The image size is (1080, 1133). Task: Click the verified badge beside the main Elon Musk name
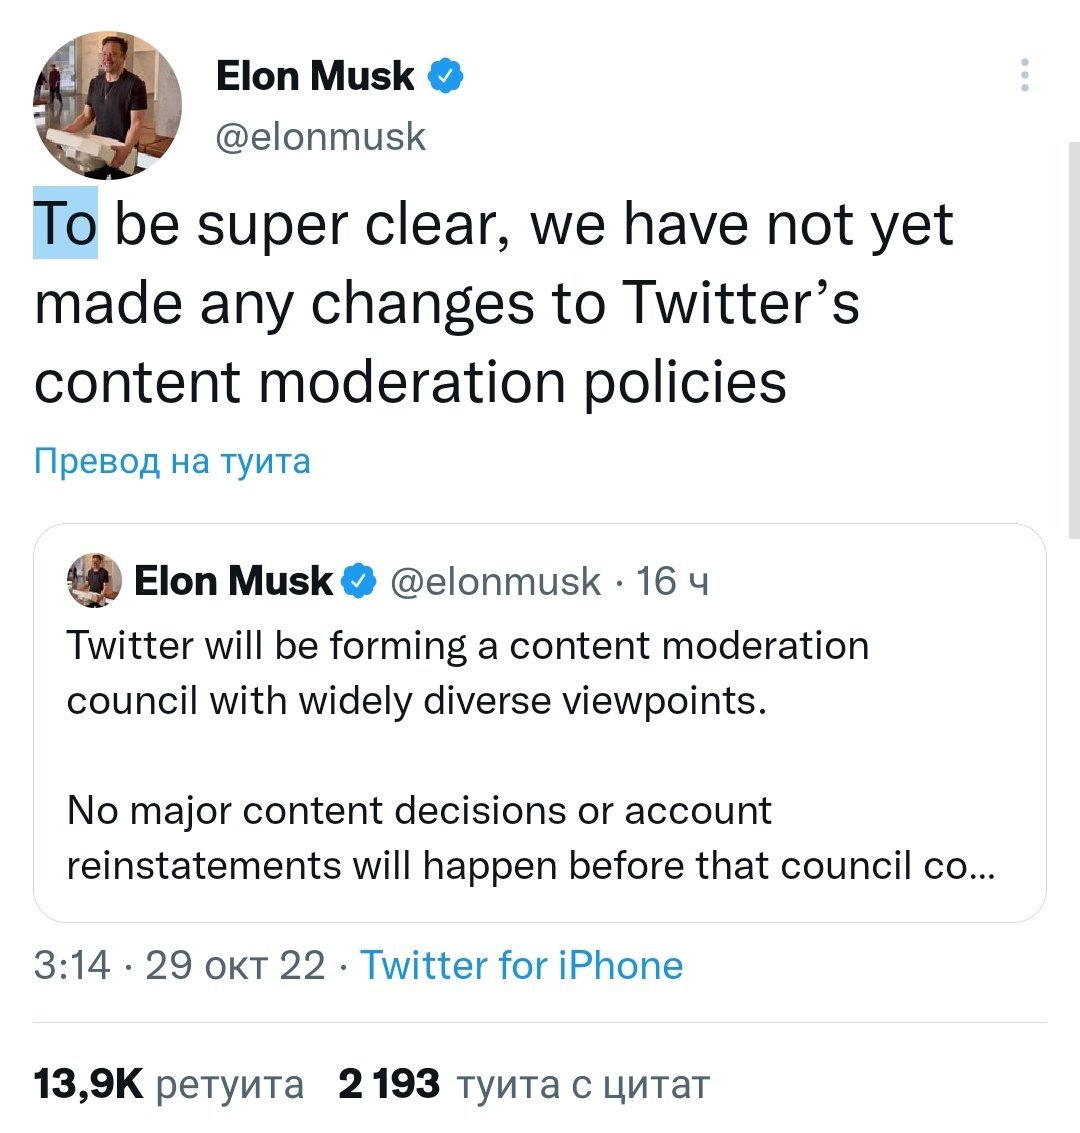click(445, 76)
